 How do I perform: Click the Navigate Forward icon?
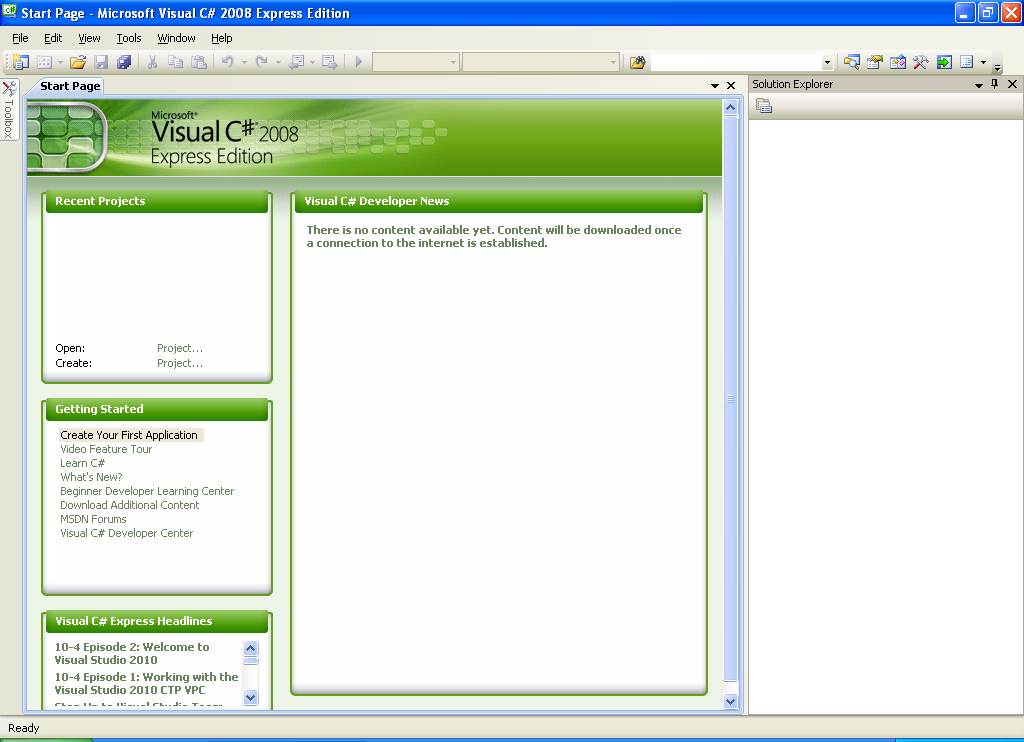click(x=330, y=62)
